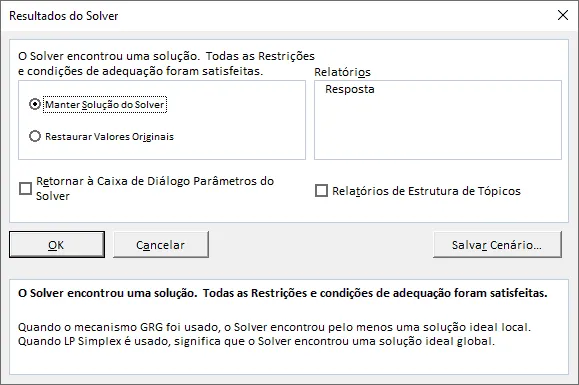This screenshot has width=579, height=385.
Task: Click the Retornar à Caixa de Diálogo label text
Action: 155,188
